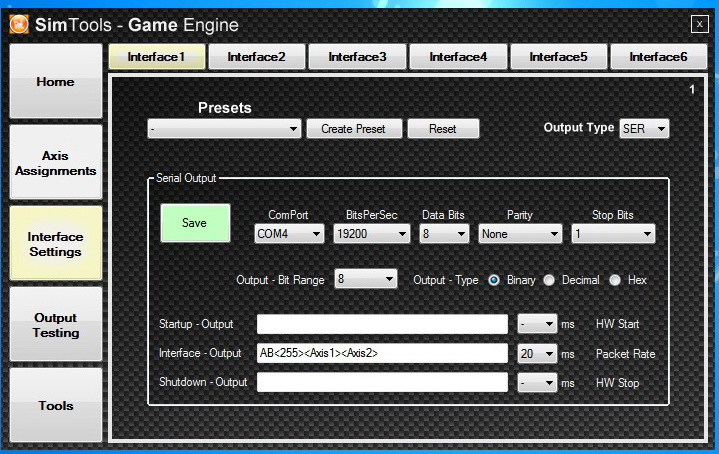The height and width of the screenshot is (454, 719).
Task: Click the Presets heading text
Action: 225,108
